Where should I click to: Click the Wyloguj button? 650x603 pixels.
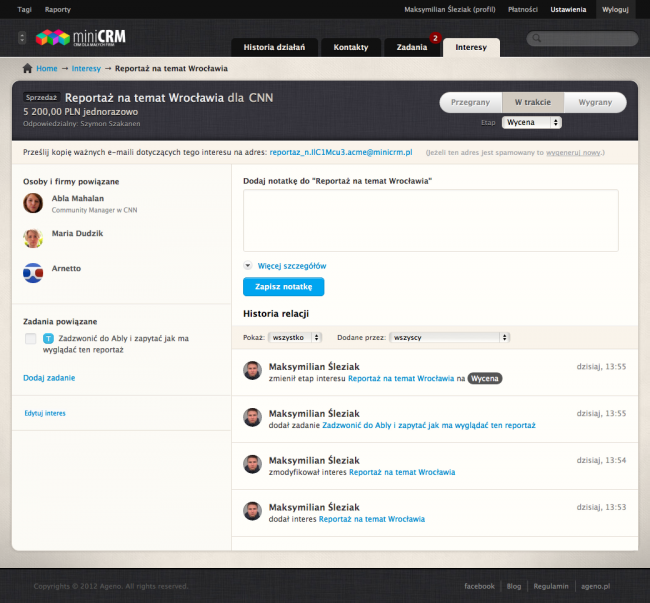615,9
